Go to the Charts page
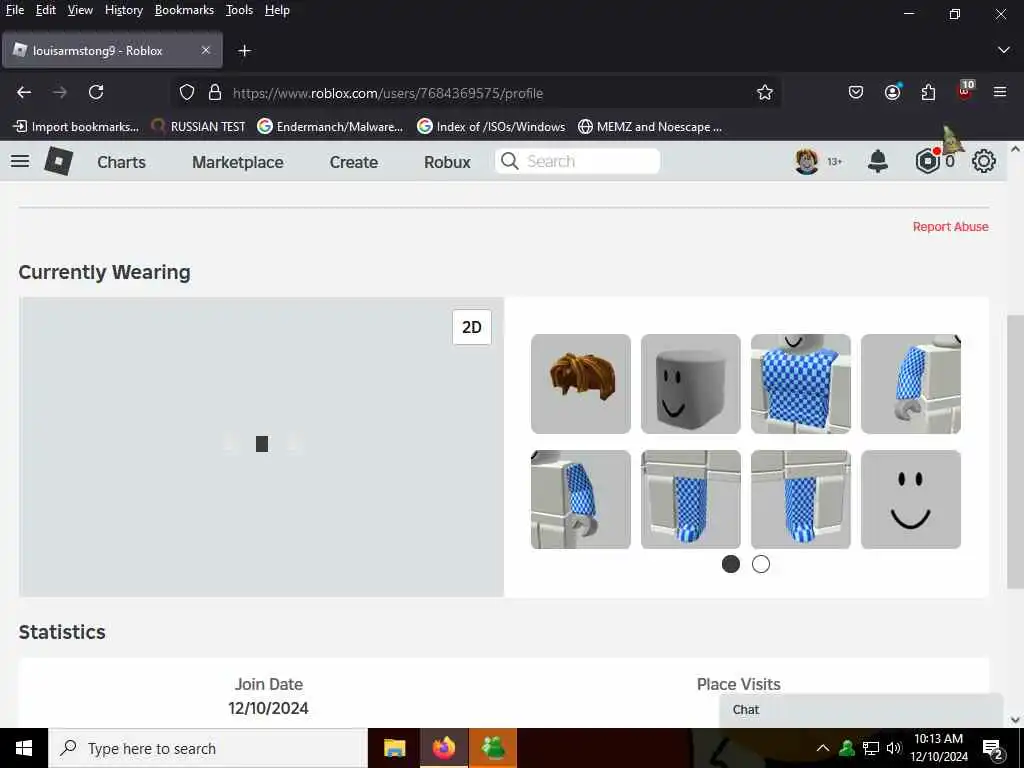Viewport: 1024px width, 768px height. click(121, 162)
